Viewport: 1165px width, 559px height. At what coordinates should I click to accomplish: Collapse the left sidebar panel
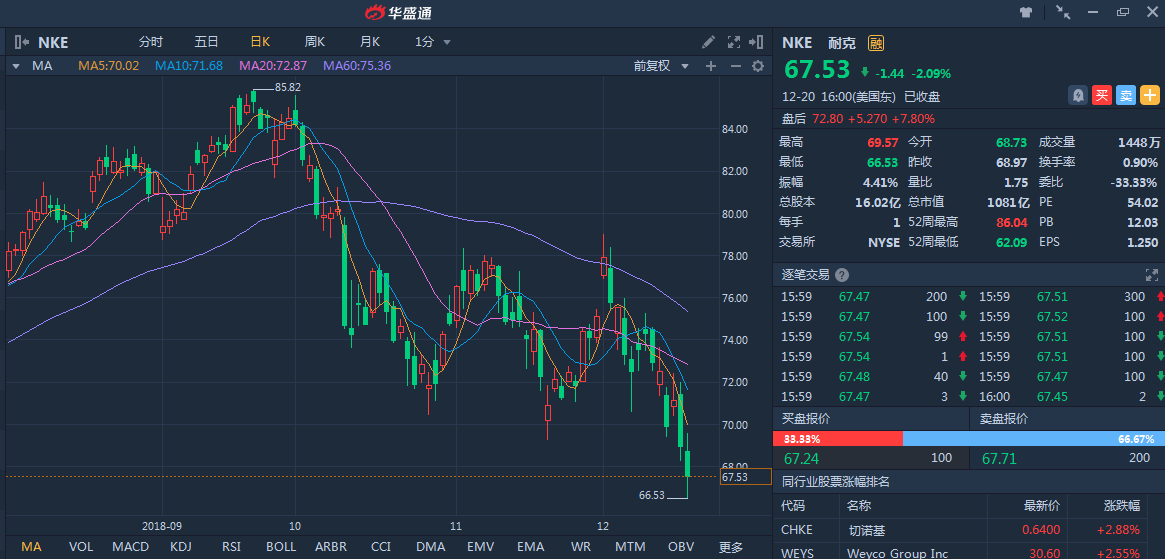(x=21, y=42)
